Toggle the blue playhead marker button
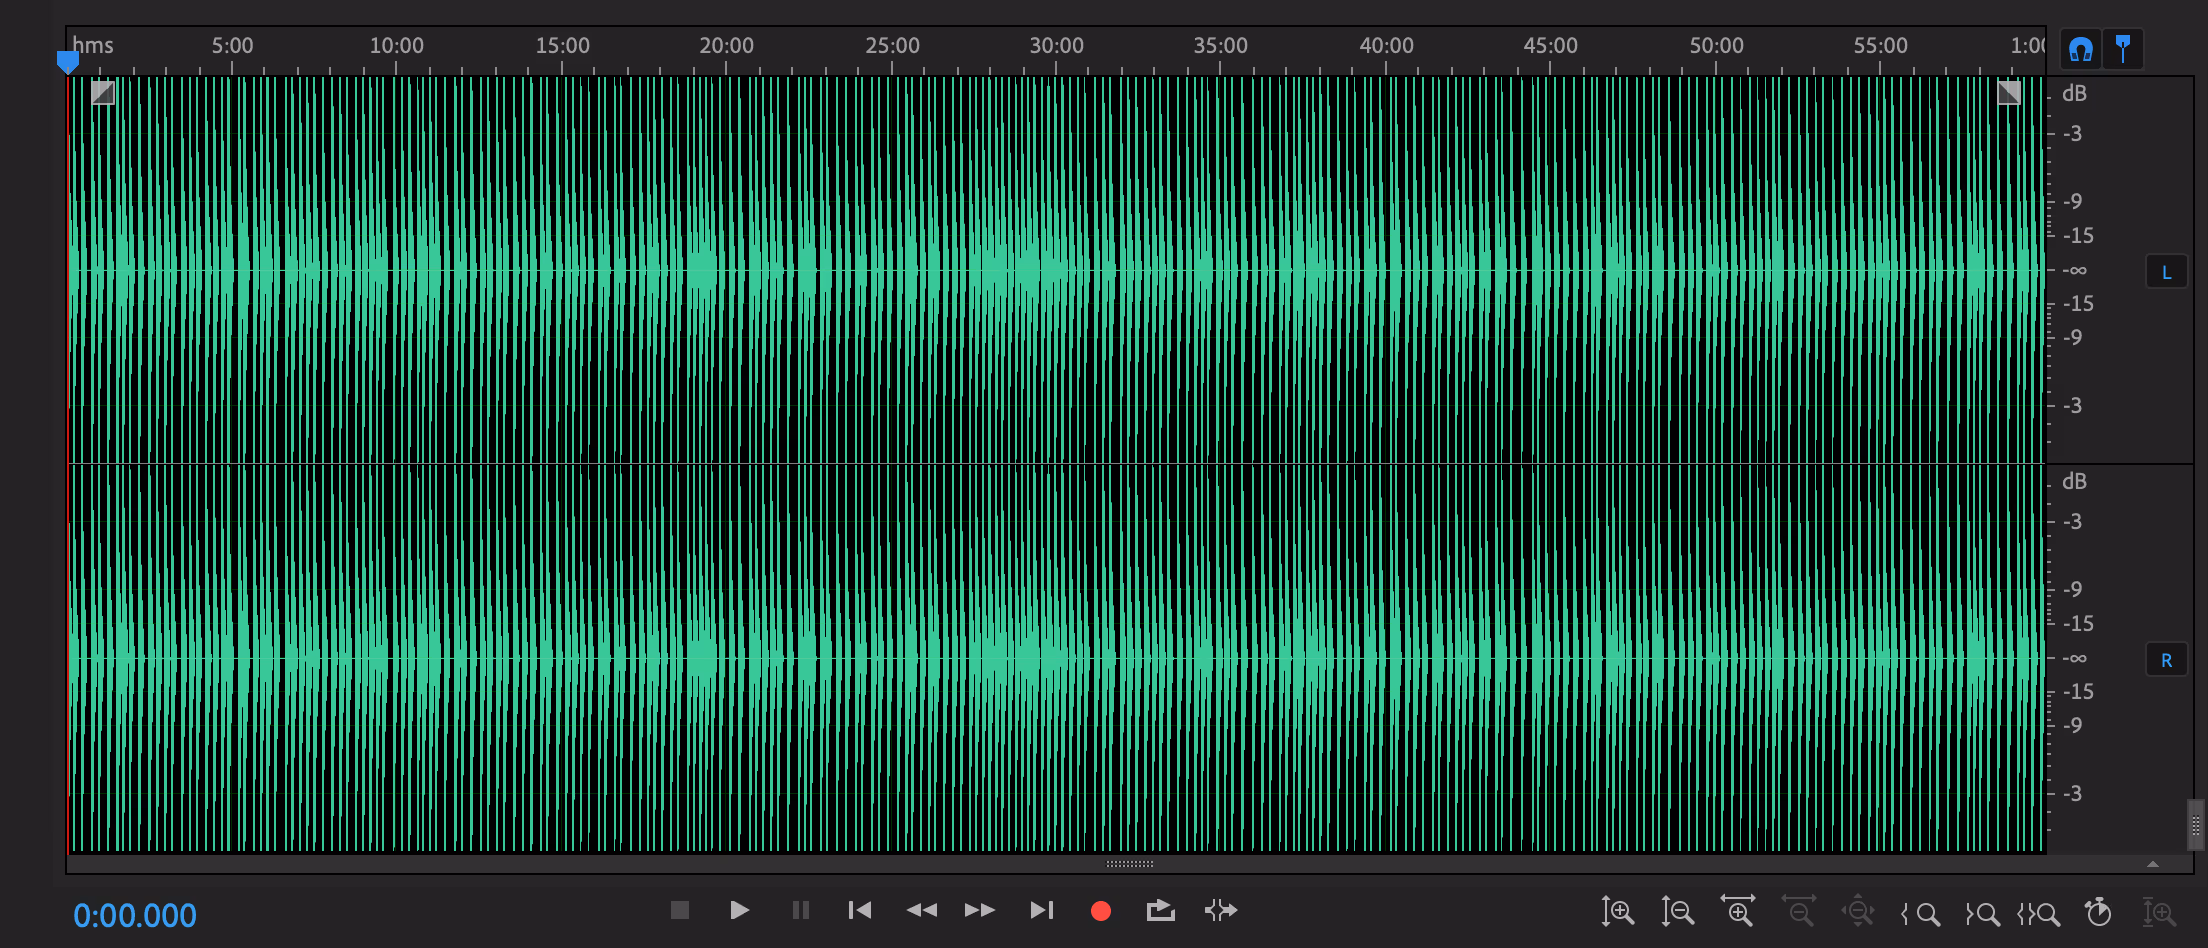The width and height of the screenshot is (2208, 948). pyautogui.click(x=2123, y=49)
